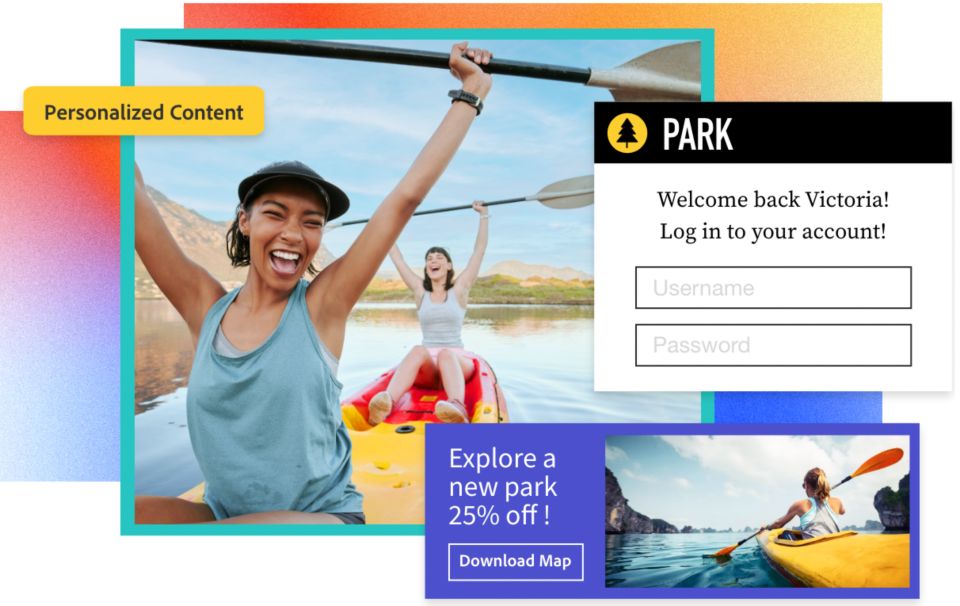The height and width of the screenshot is (606, 960).
Task: Select the Personalized Content yellow badge
Action: click(144, 111)
